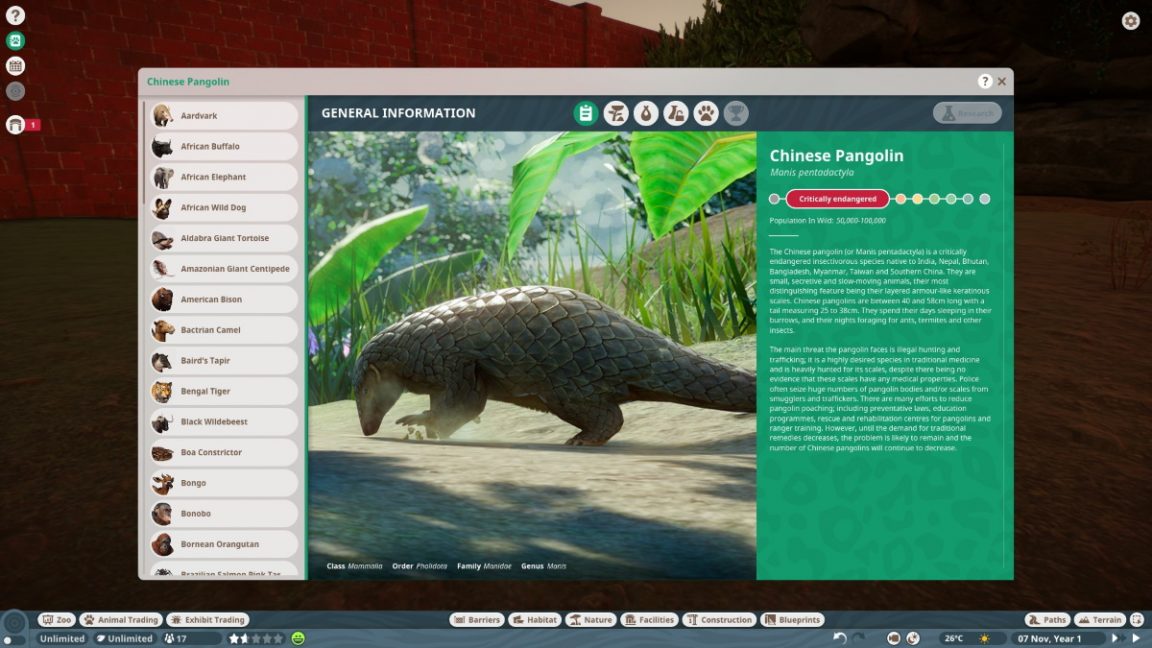The width and height of the screenshot is (1152, 648).
Task: Open the Nature build menu
Action: coord(591,620)
